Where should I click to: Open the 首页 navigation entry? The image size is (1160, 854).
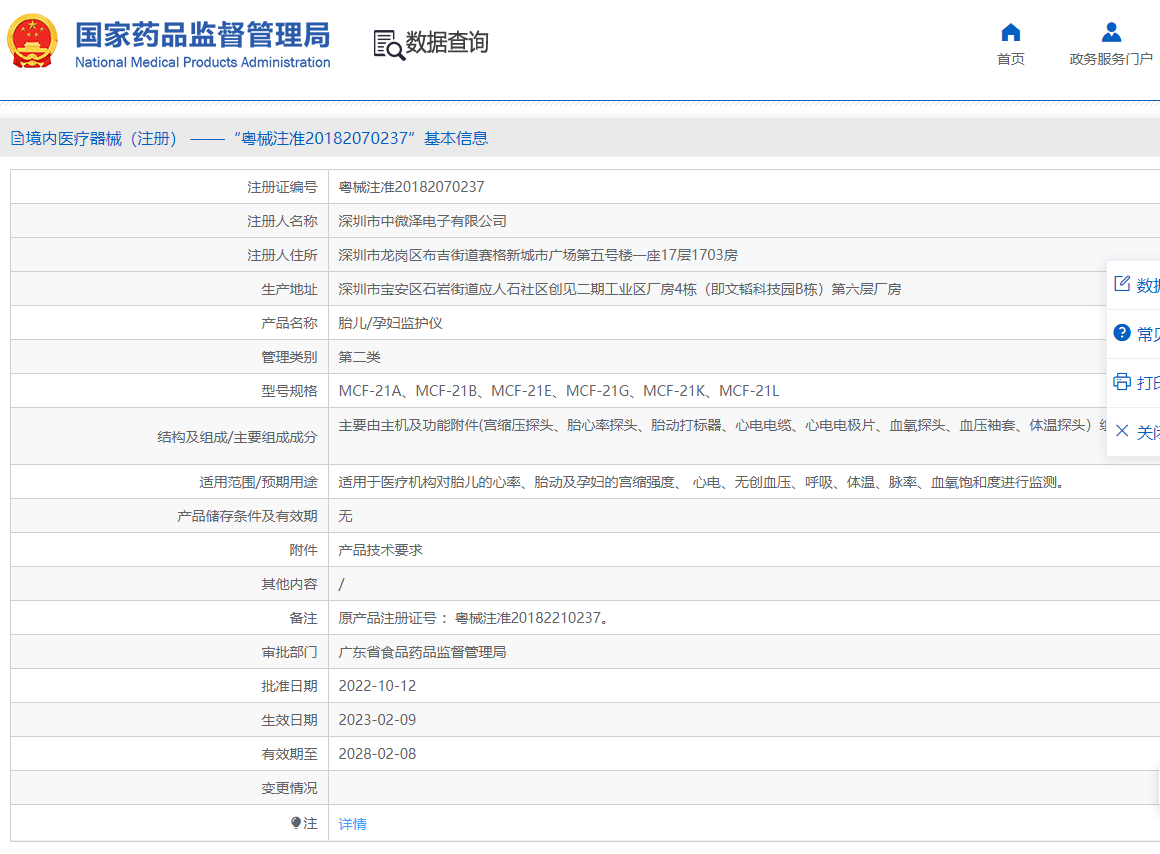pyautogui.click(x=1010, y=58)
